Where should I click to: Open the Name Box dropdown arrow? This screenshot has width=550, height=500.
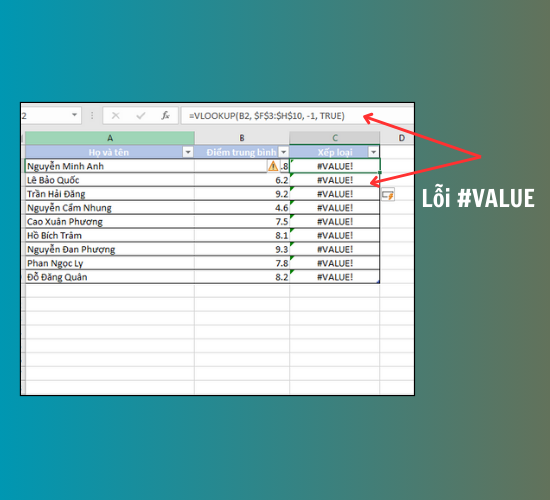(x=74, y=115)
